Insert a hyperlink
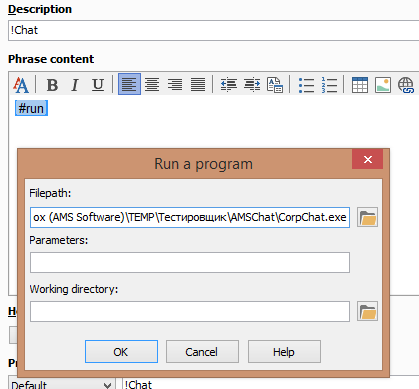Viewport: 419px width, 389px height. [x=406, y=85]
